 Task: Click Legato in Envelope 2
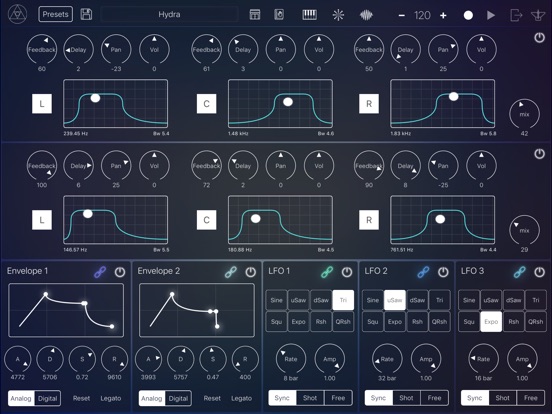(x=242, y=399)
